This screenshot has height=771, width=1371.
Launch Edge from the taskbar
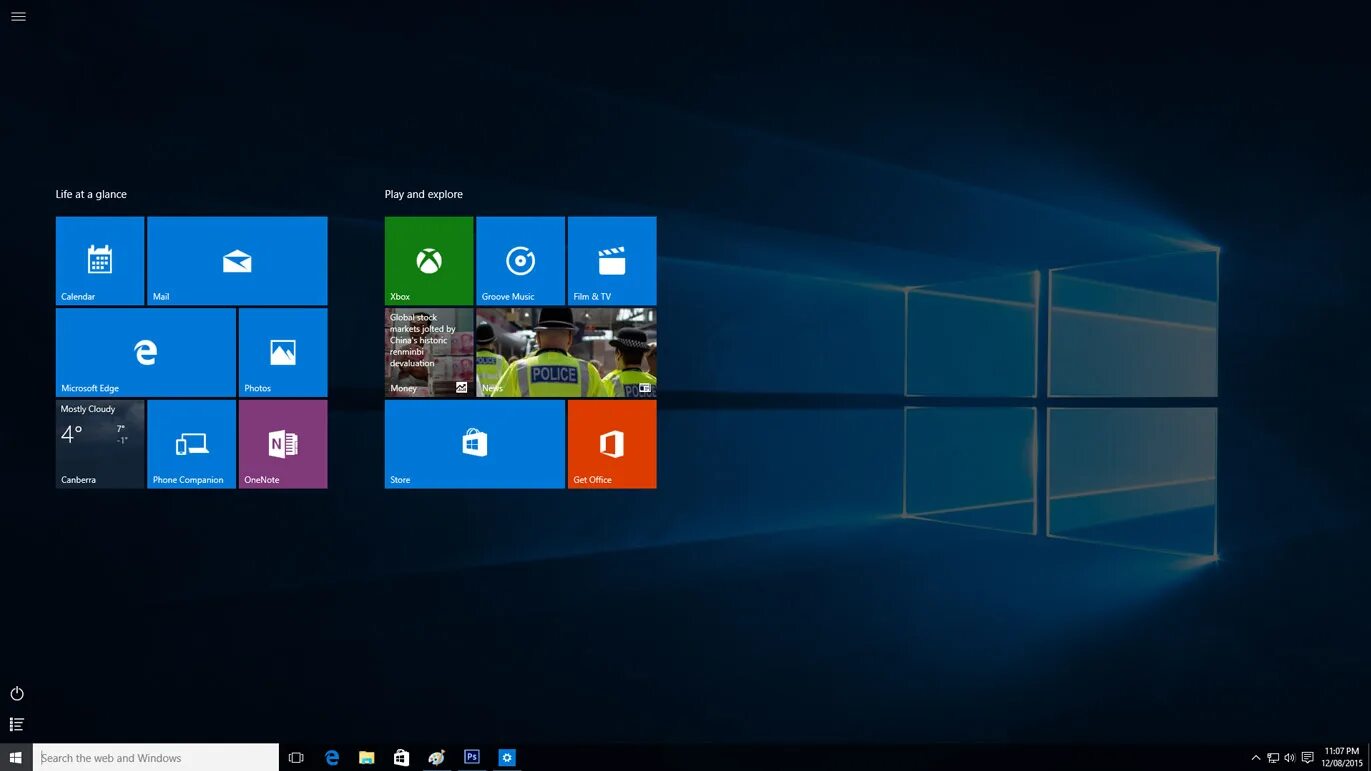tap(332, 758)
